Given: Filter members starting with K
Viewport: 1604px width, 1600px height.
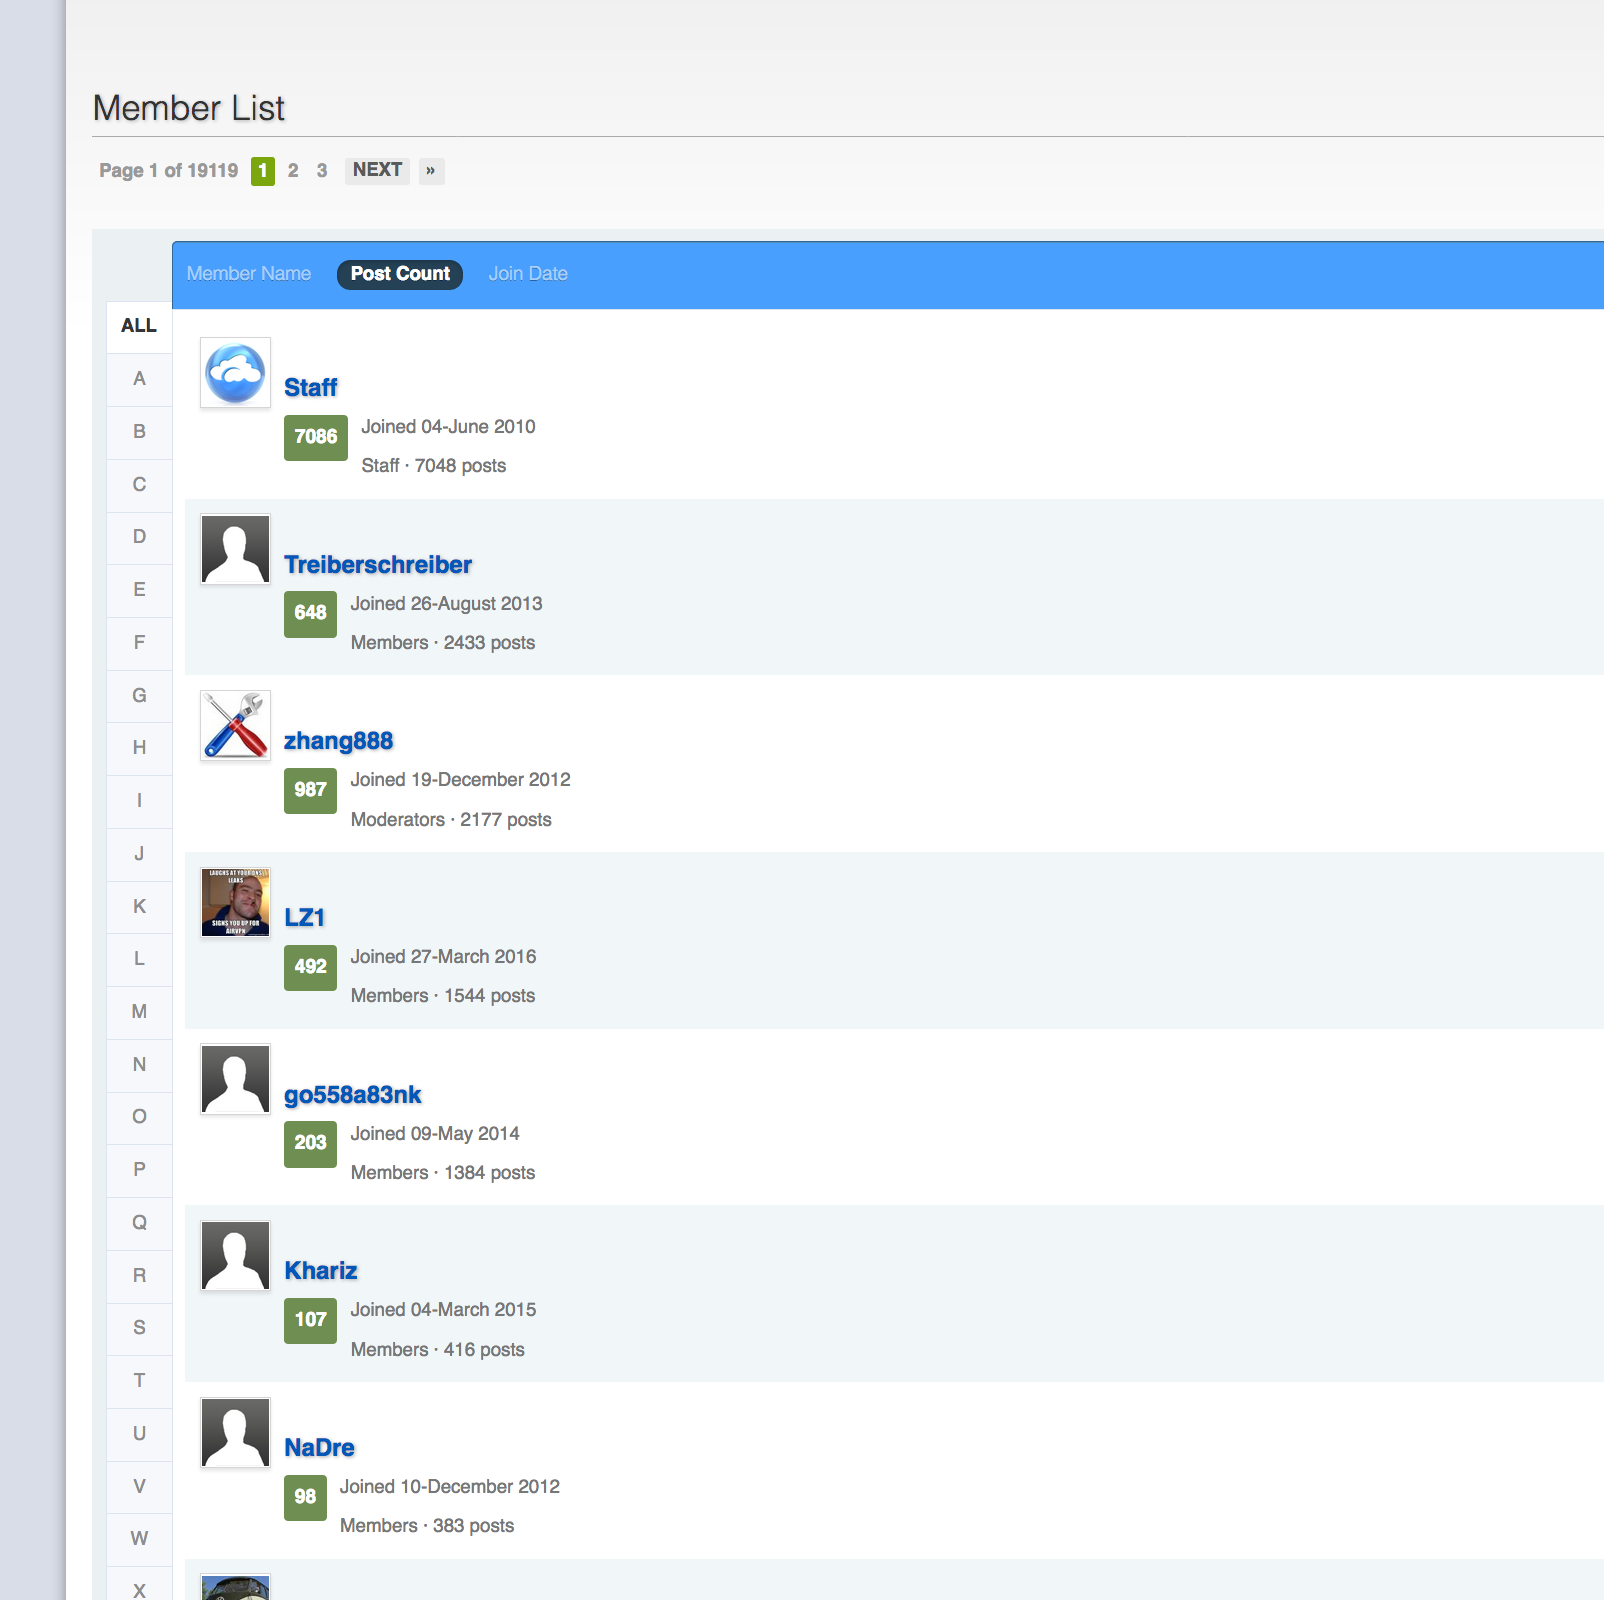Looking at the screenshot, I should click(139, 907).
